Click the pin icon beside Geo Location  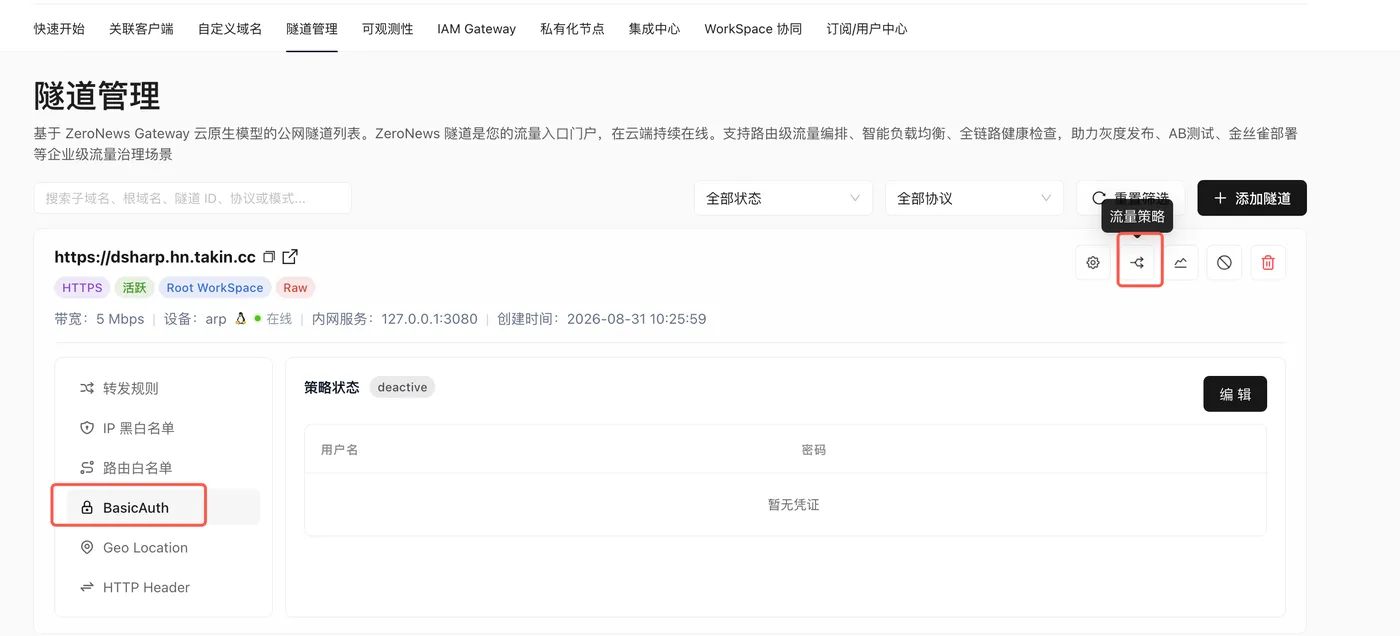coord(87,548)
